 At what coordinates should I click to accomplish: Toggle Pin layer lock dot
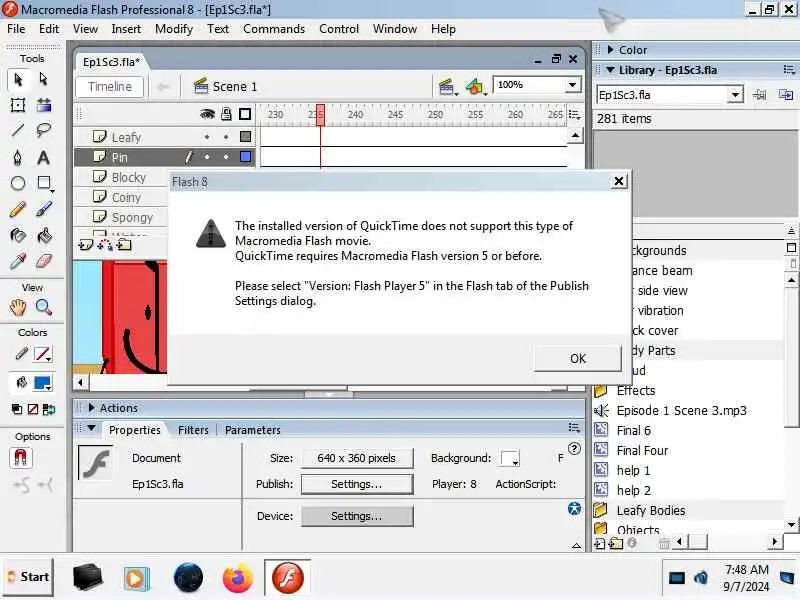pos(226,157)
